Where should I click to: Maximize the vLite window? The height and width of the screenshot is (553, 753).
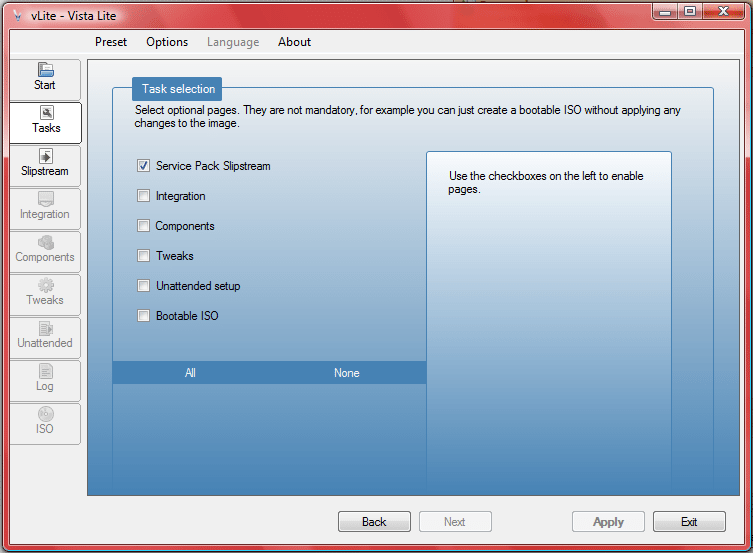tap(690, 11)
